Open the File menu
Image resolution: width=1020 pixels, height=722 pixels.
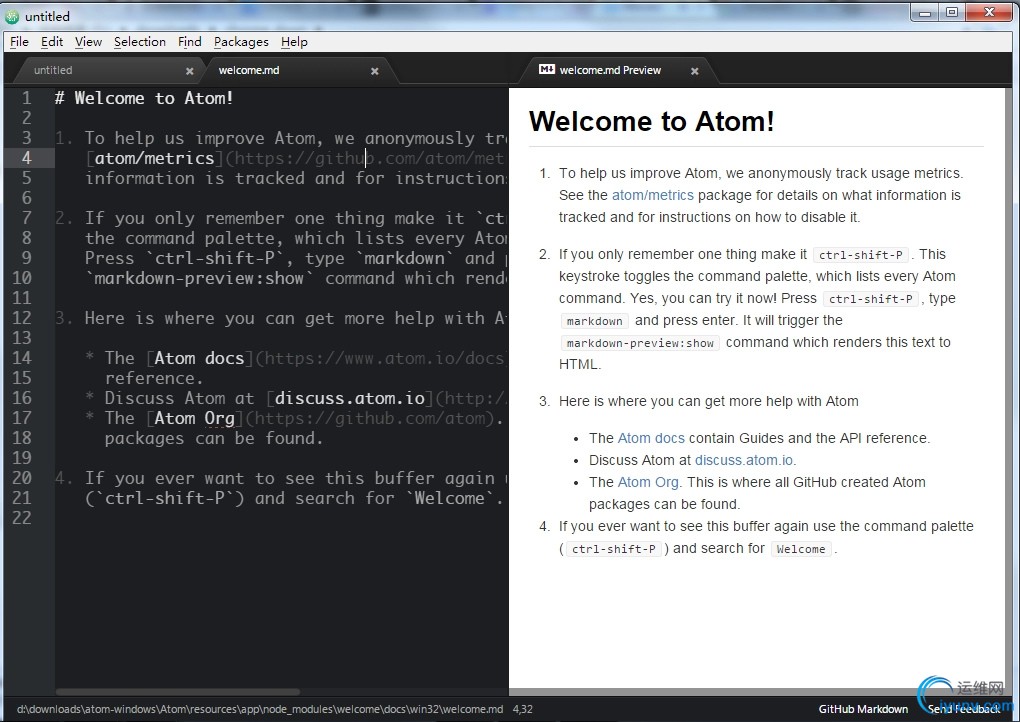click(x=20, y=42)
